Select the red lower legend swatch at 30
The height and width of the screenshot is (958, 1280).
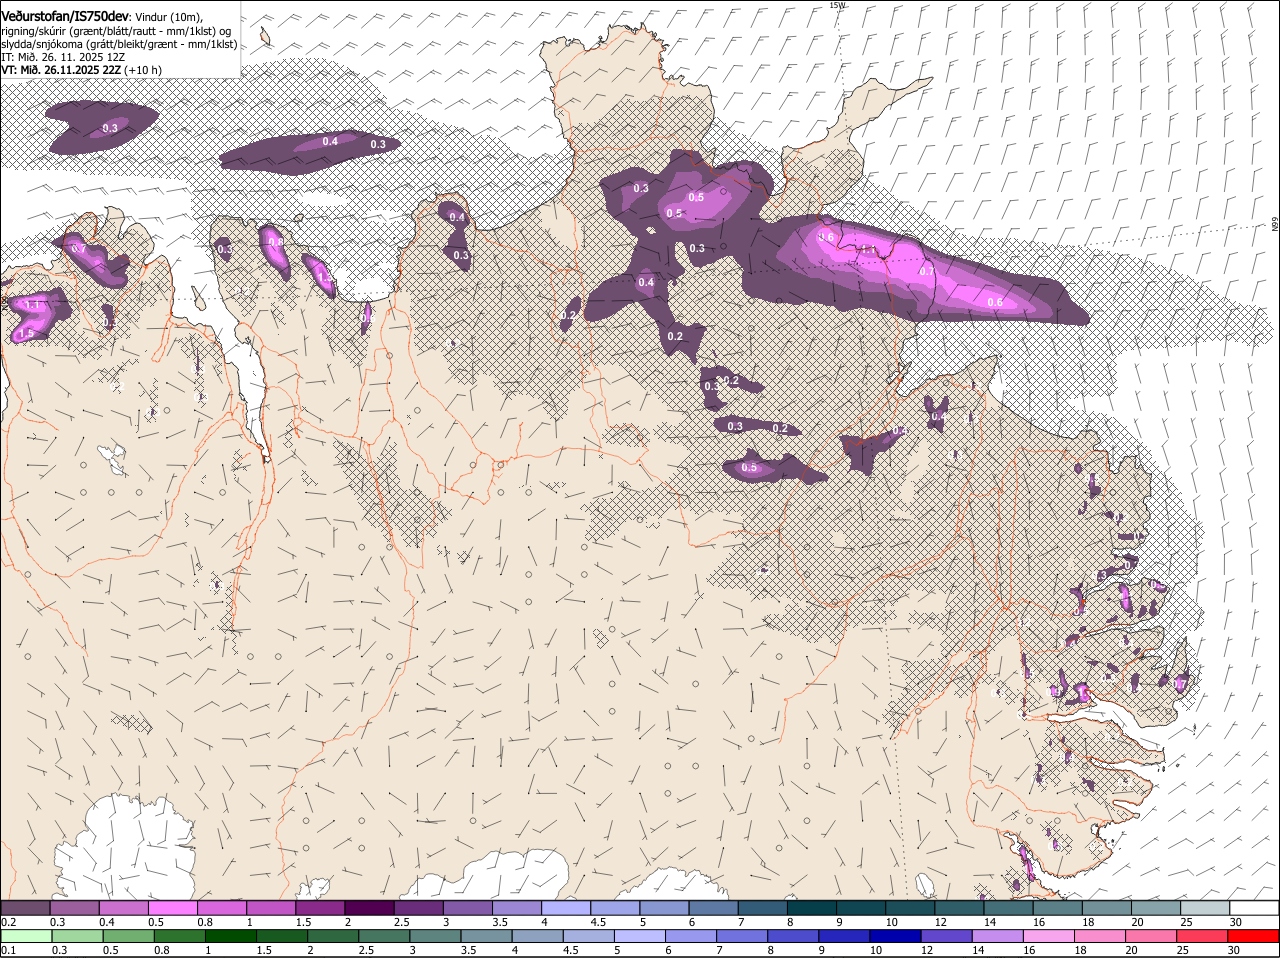click(x=1254, y=937)
